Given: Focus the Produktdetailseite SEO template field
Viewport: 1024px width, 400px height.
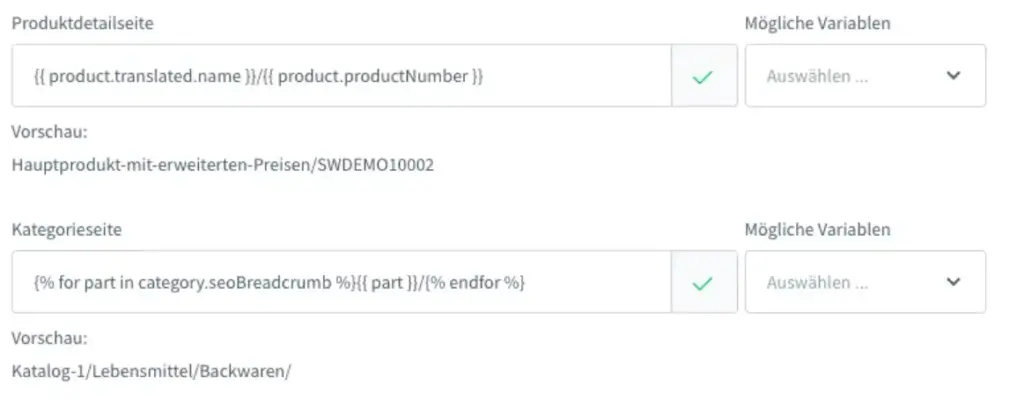Looking at the screenshot, I should tap(340, 76).
